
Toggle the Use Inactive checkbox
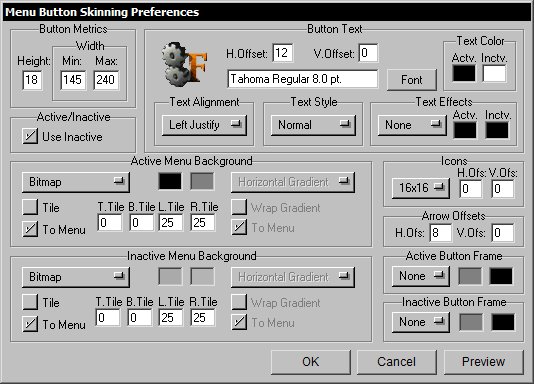pos(30,136)
